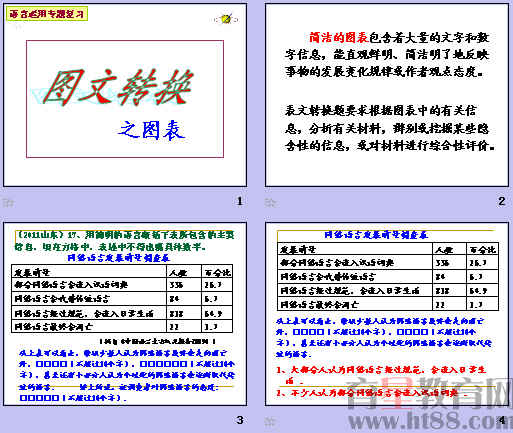Click the green question text on slide 3
513x433 pixels.
[x=124, y=241]
